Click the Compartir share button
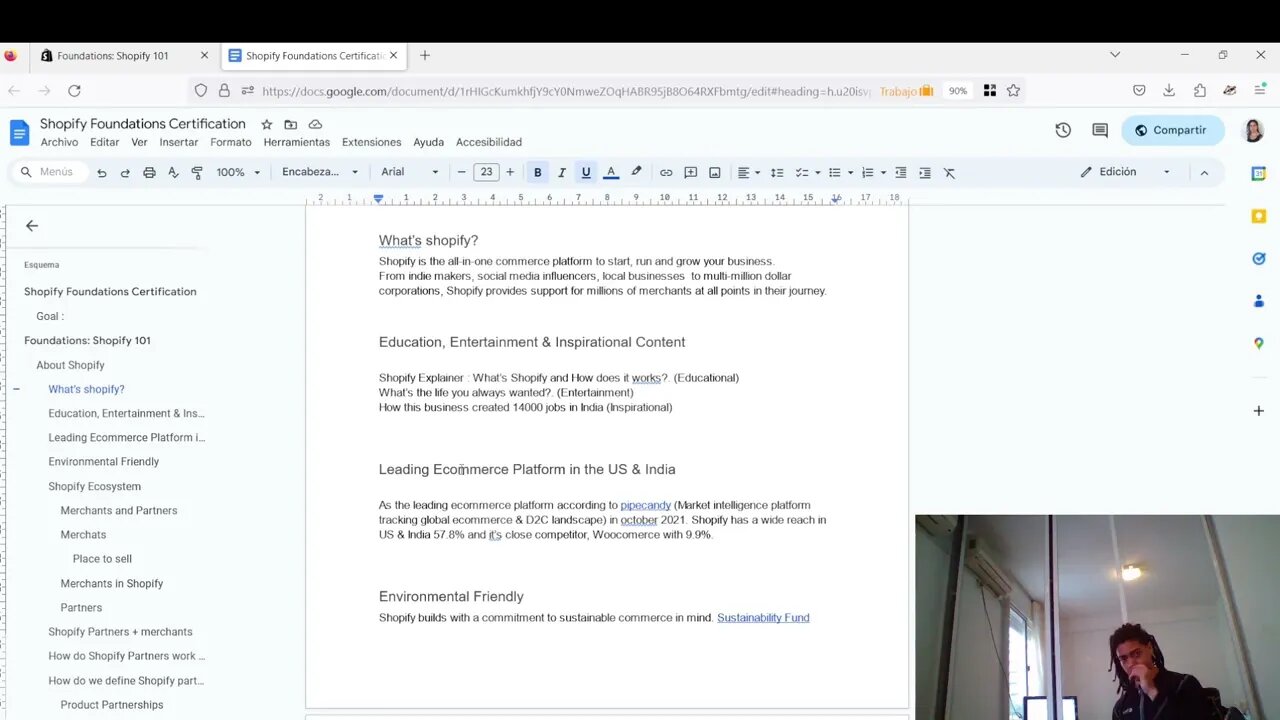1280x720 pixels. 1173,130
